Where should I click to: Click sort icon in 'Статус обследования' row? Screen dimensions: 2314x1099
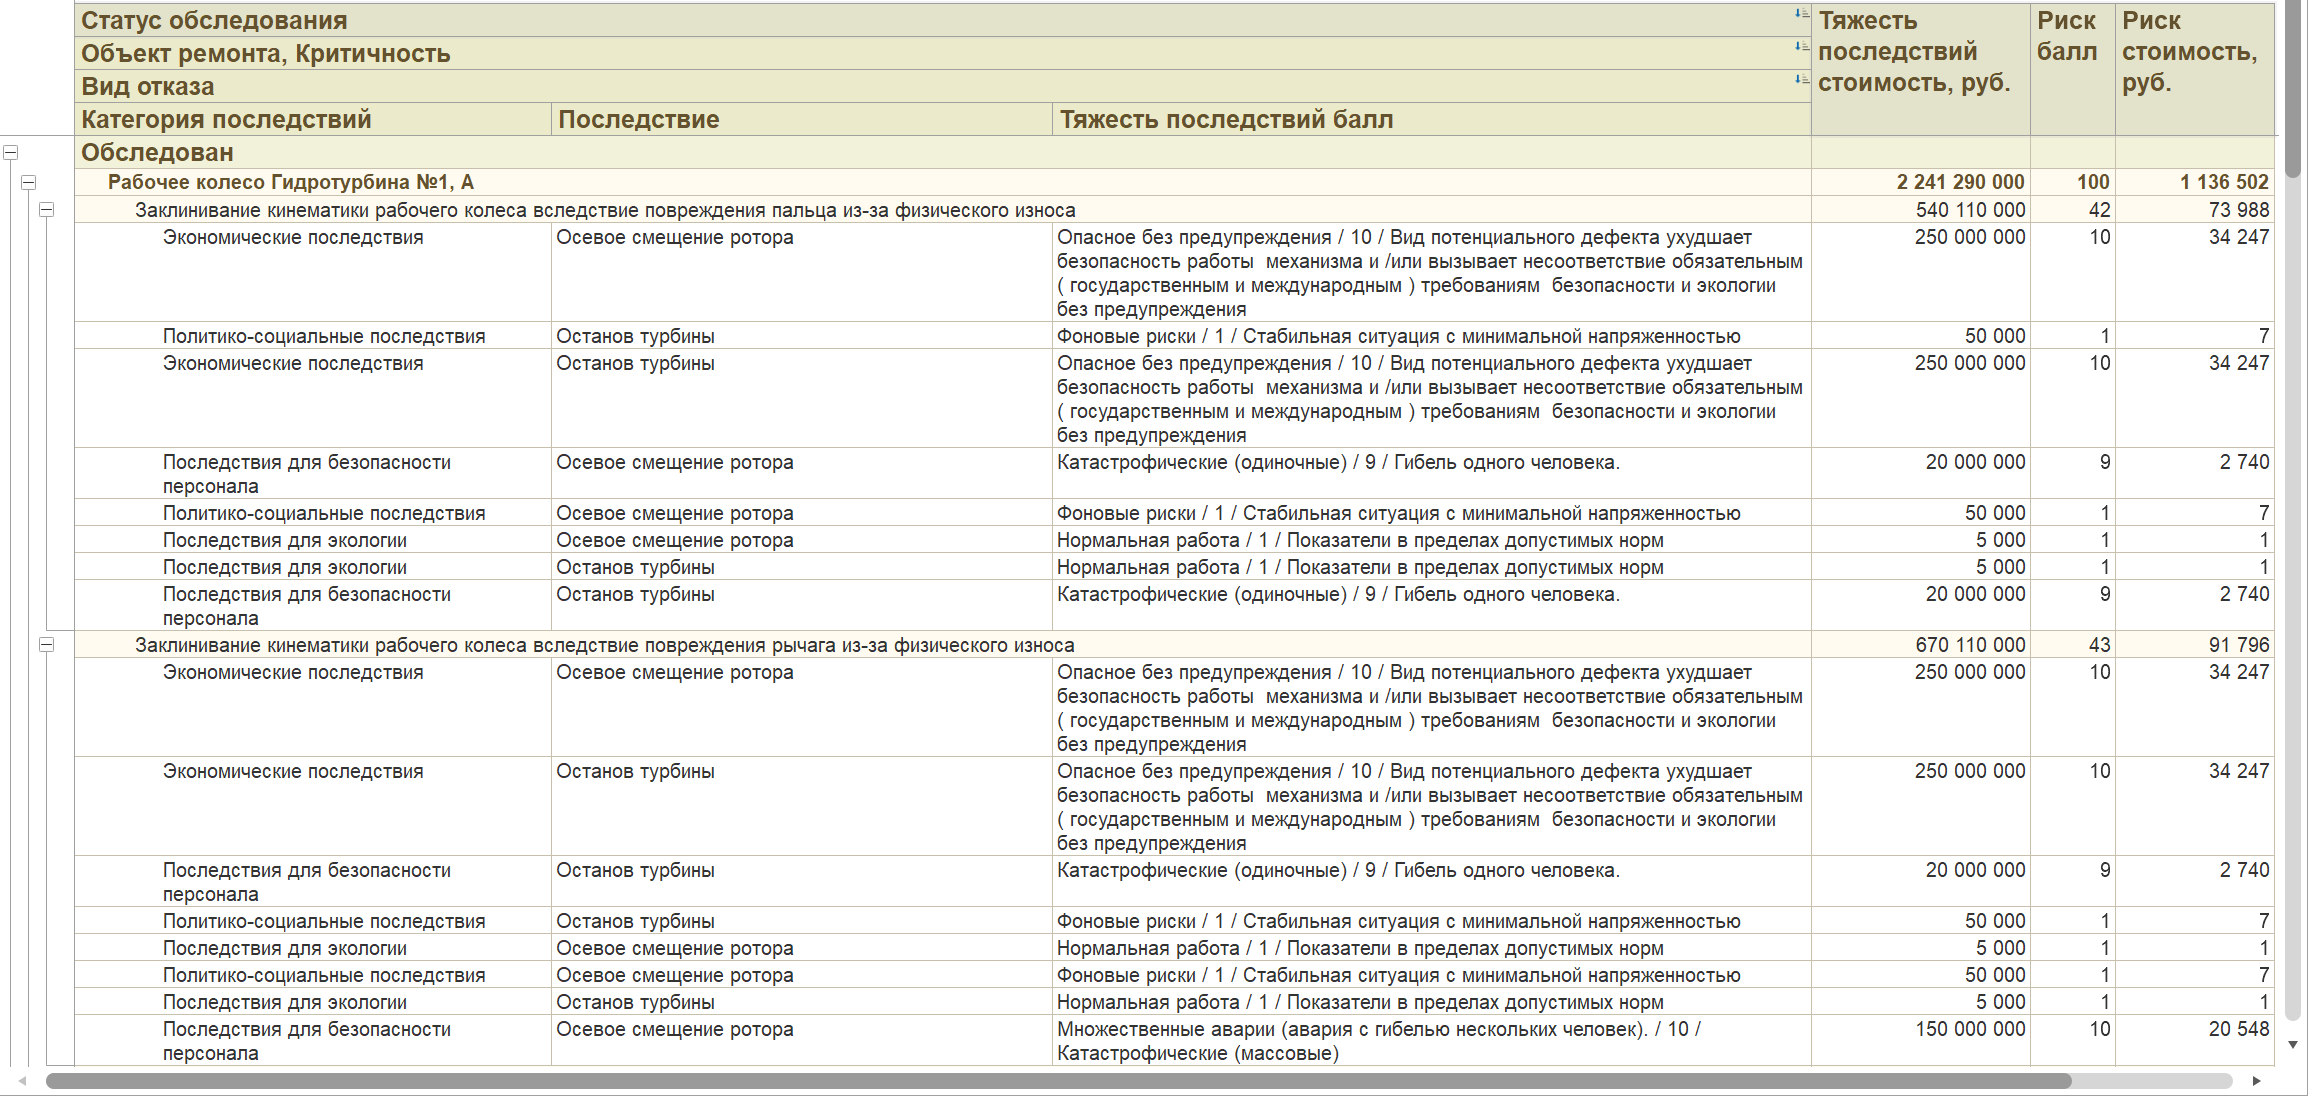[1801, 14]
